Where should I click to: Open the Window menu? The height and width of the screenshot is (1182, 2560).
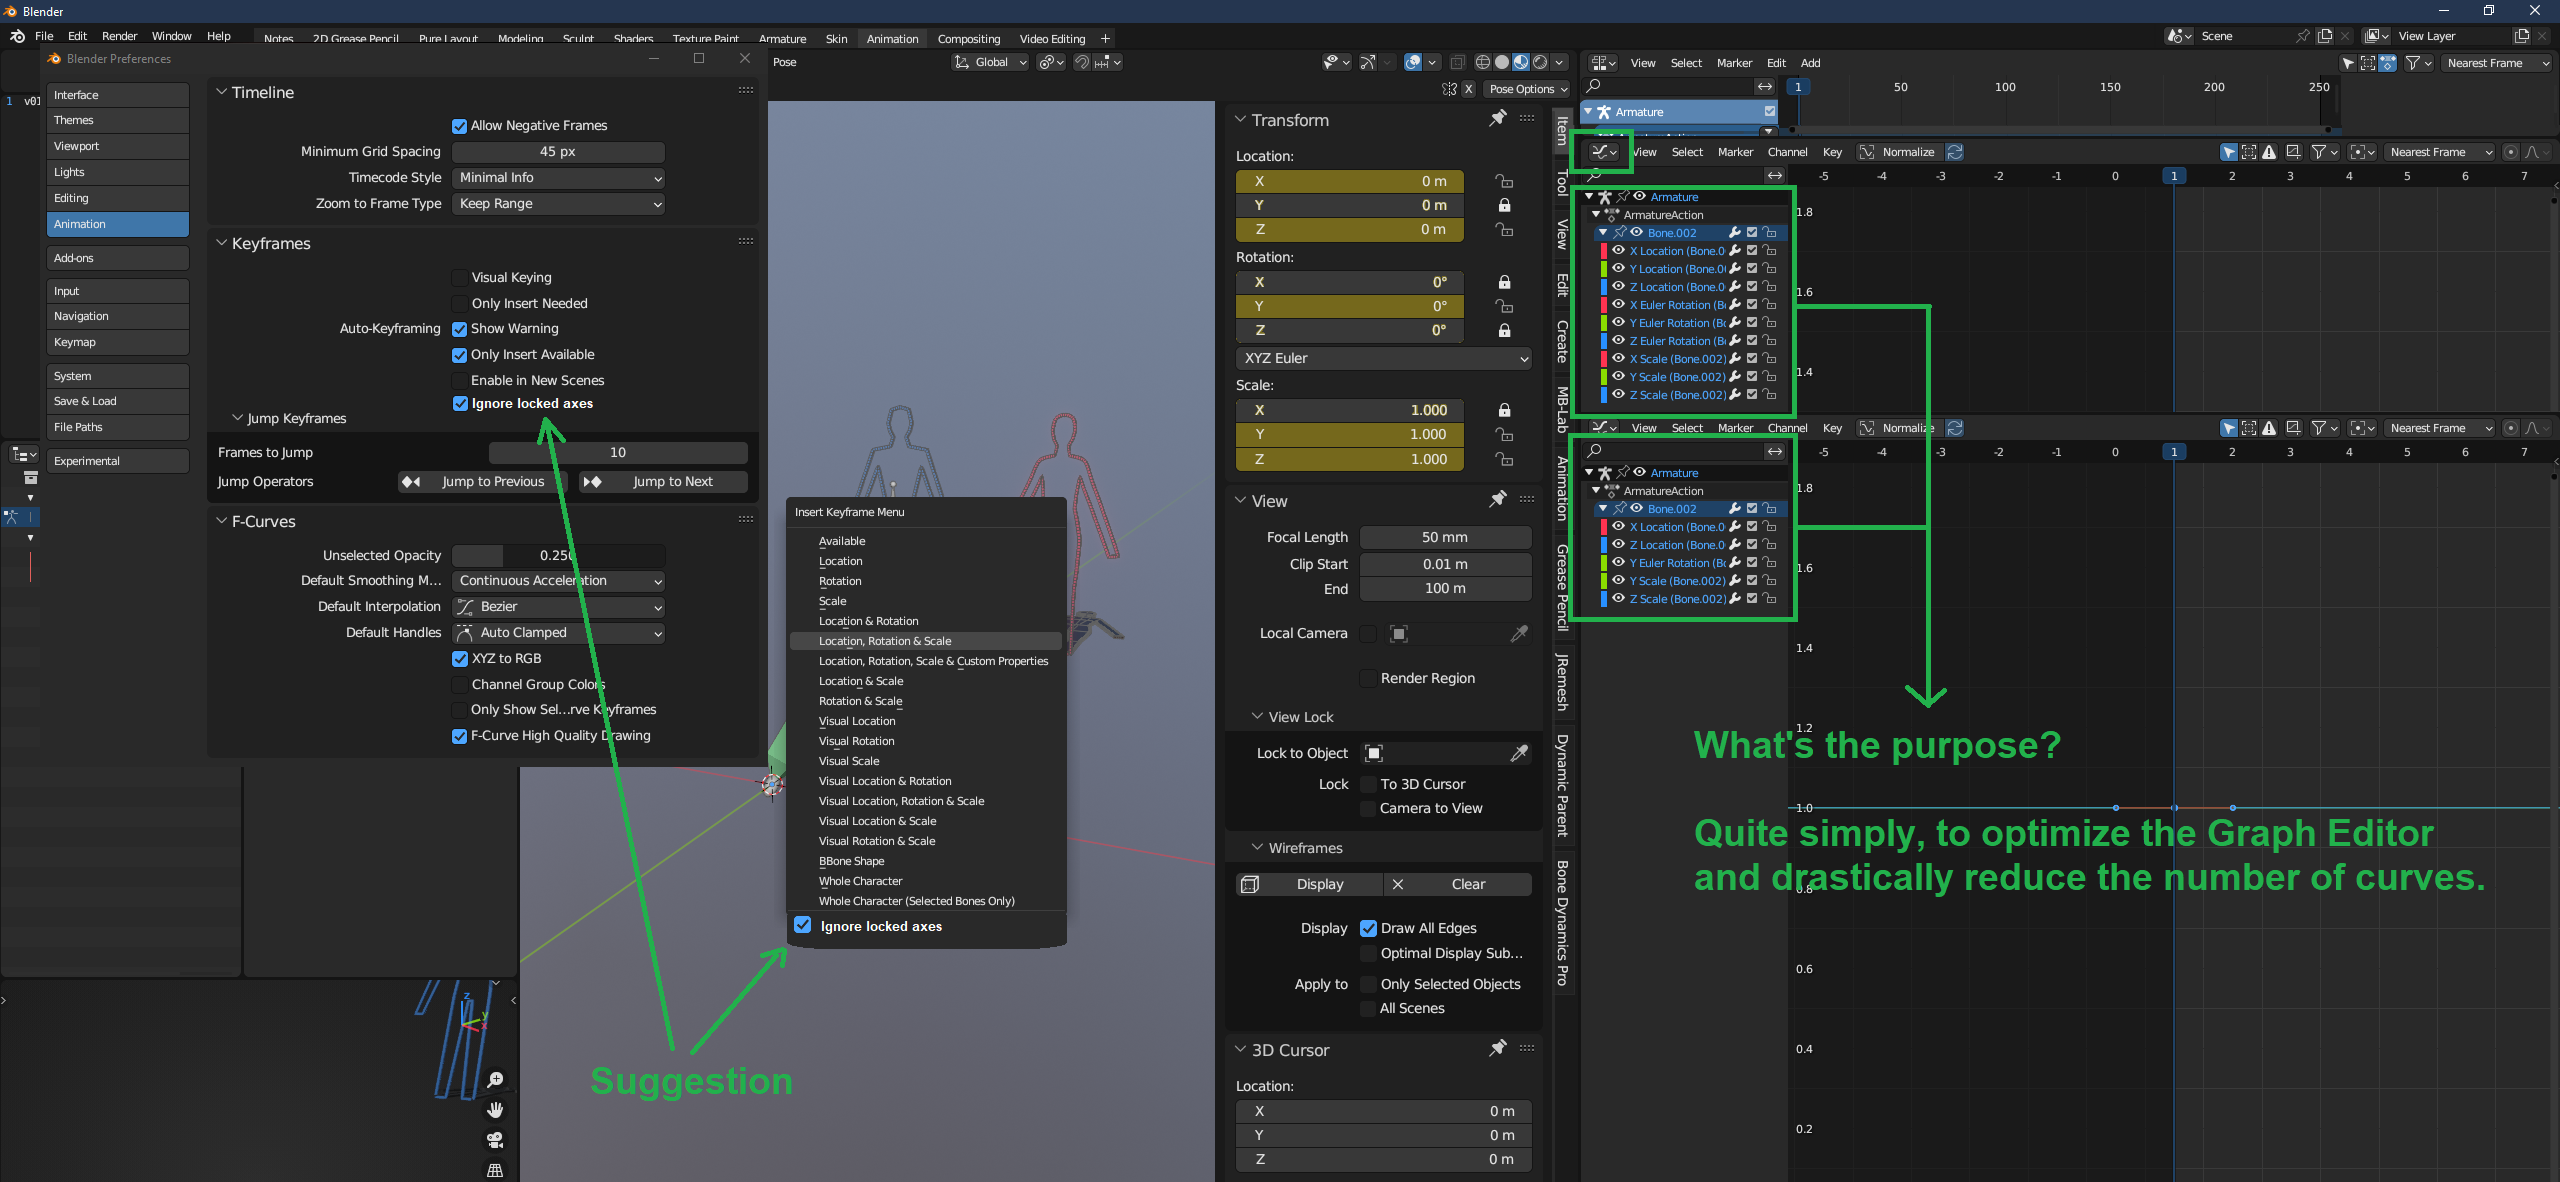(x=171, y=36)
